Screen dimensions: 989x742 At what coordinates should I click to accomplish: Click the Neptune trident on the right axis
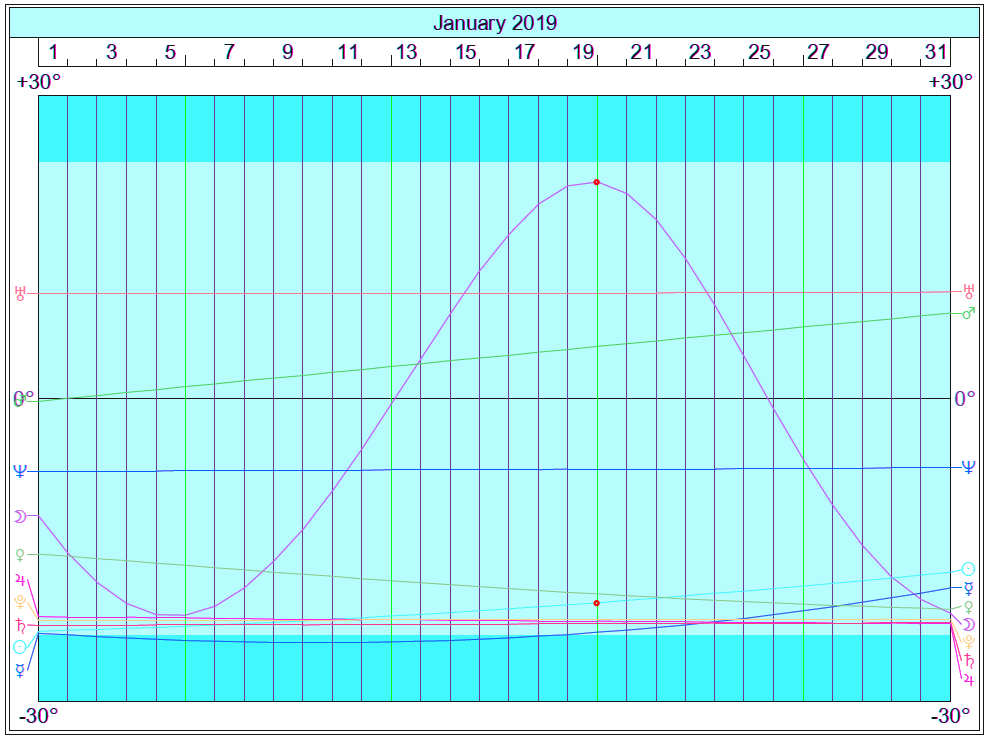point(968,467)
